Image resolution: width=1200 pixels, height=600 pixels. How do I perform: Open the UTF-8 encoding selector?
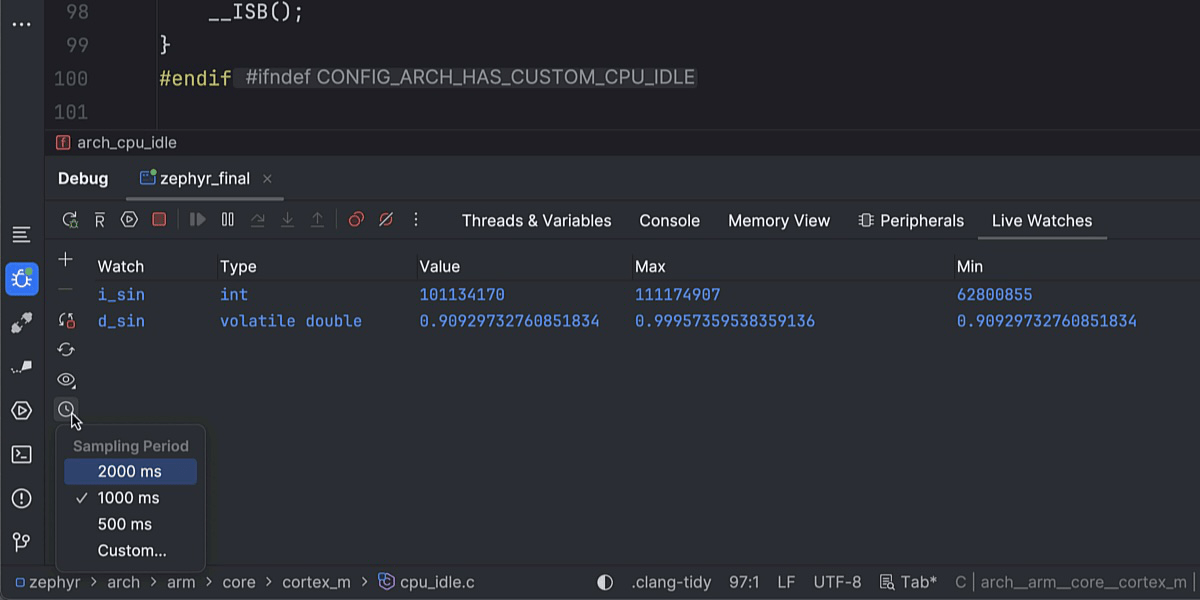click(837, 582)
